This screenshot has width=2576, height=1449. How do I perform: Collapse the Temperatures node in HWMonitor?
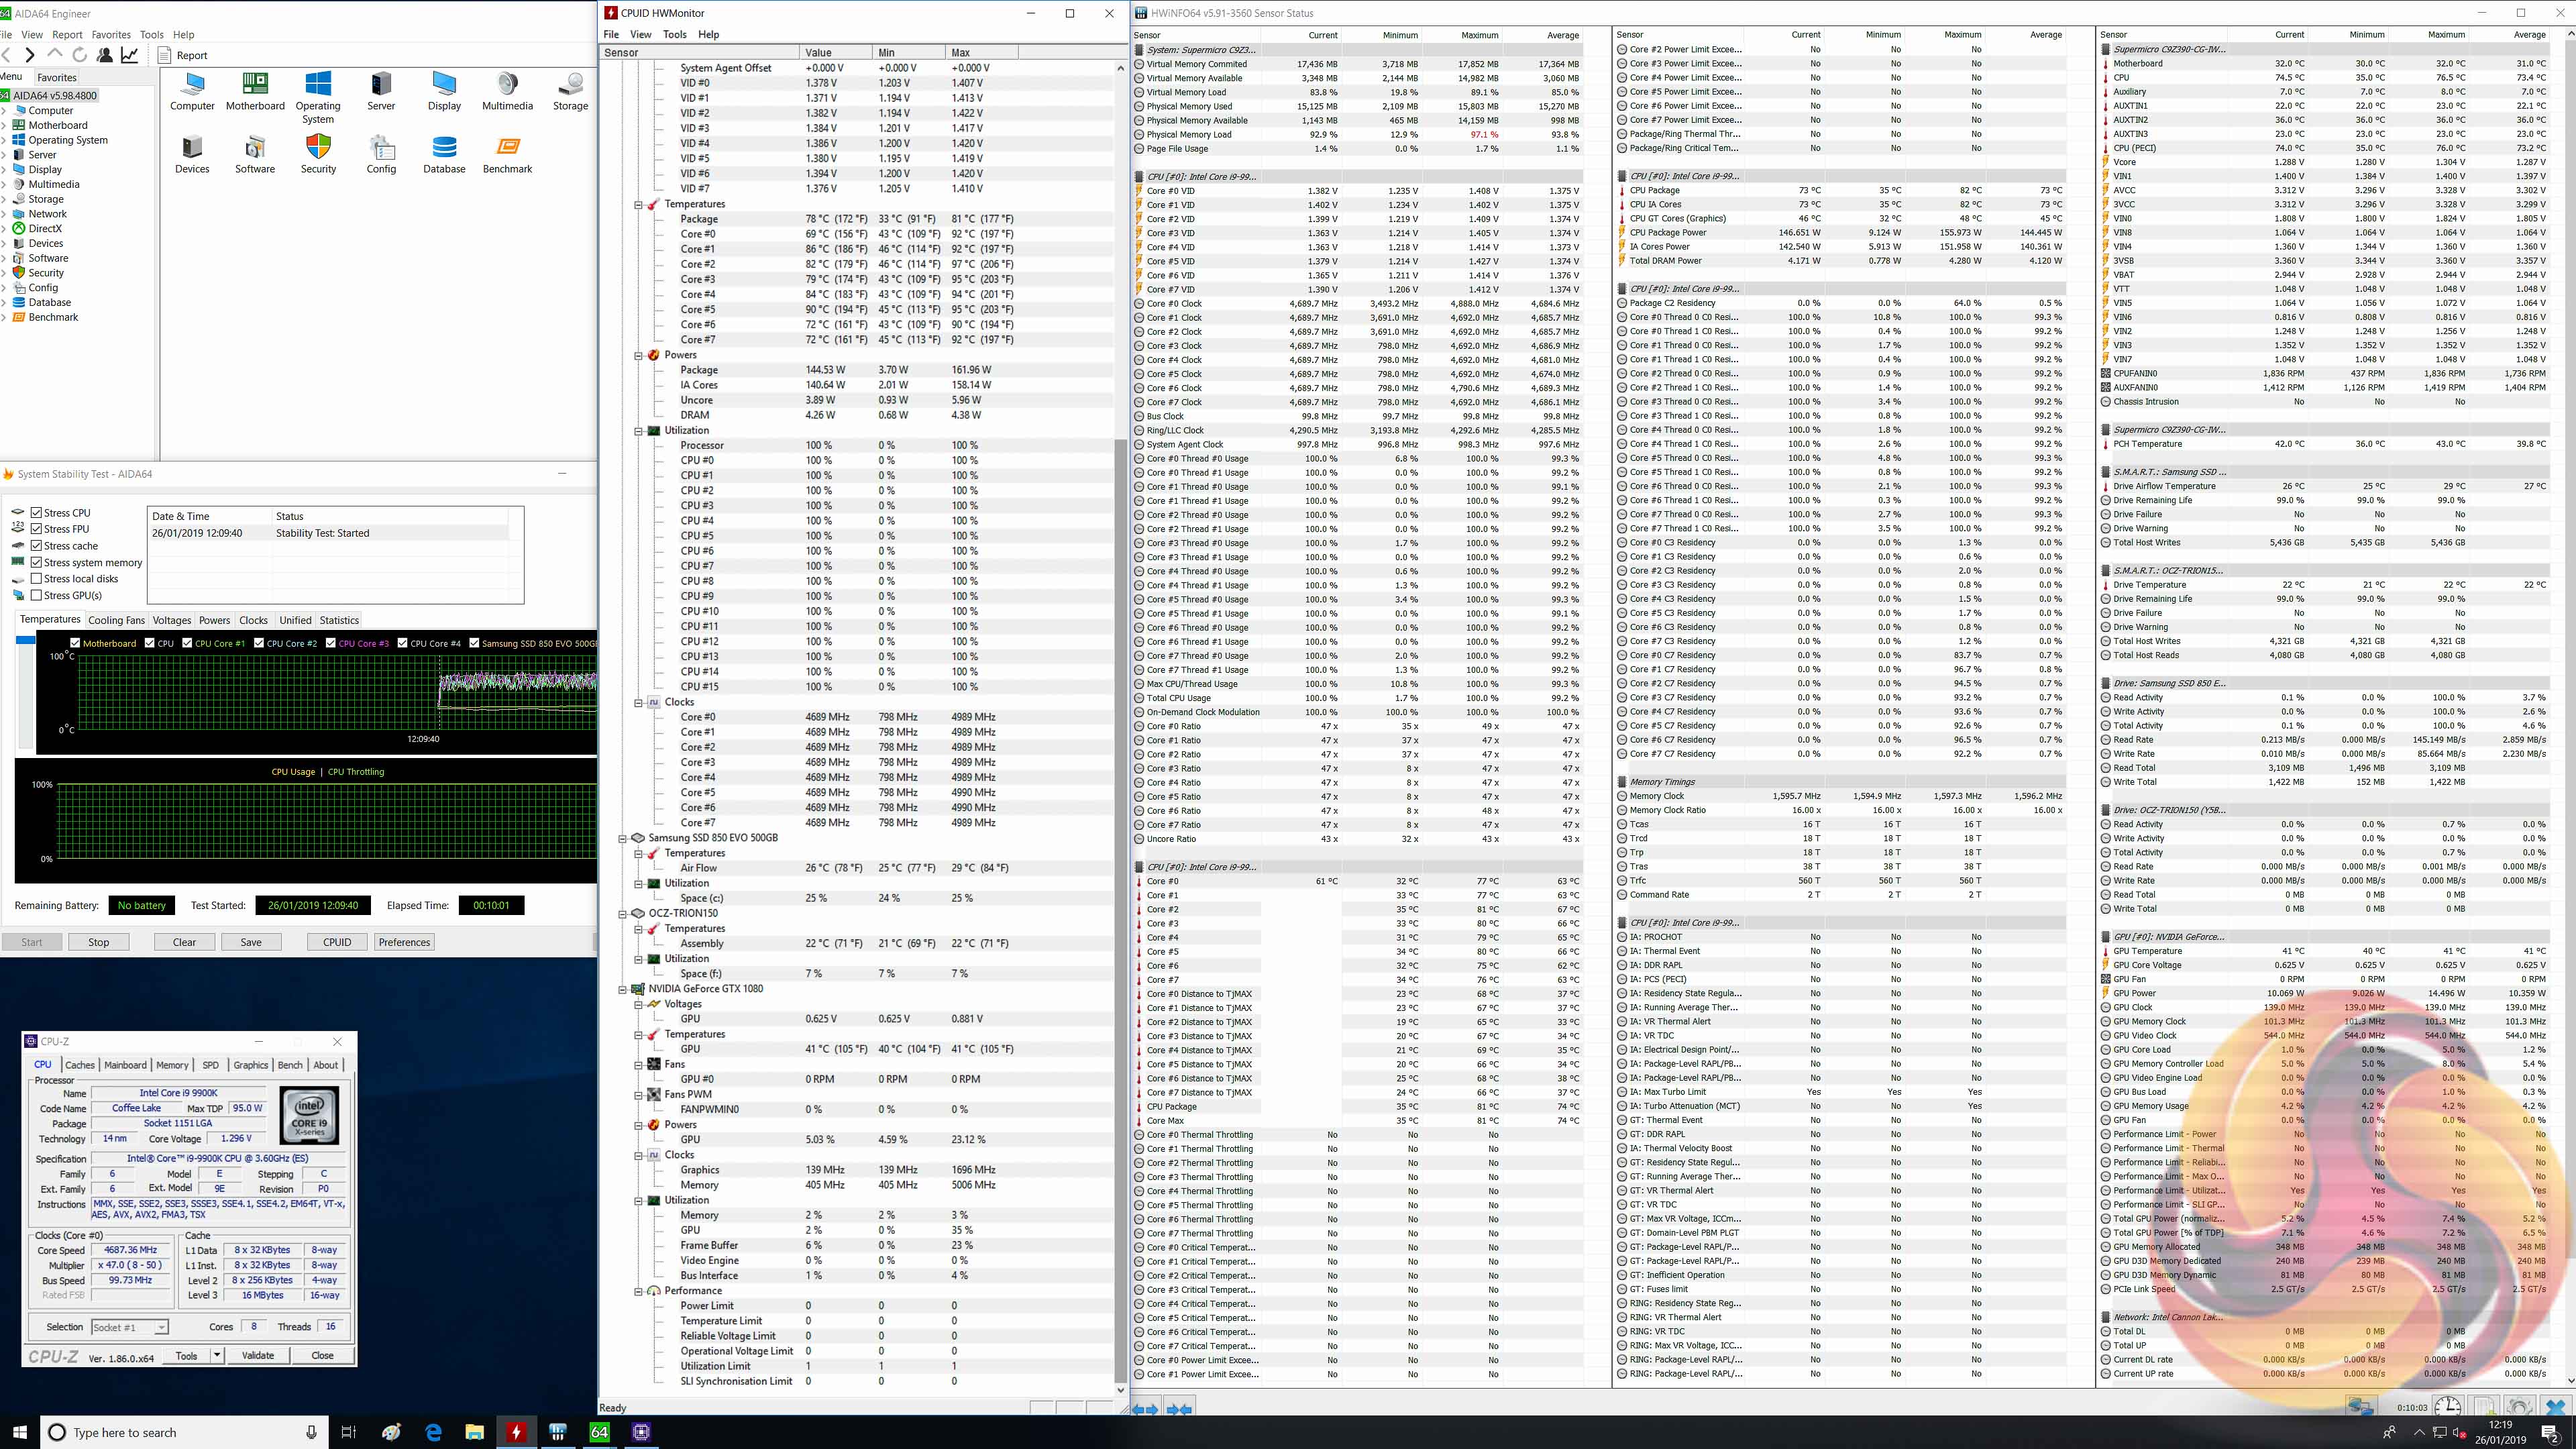(x=638, y=204)
